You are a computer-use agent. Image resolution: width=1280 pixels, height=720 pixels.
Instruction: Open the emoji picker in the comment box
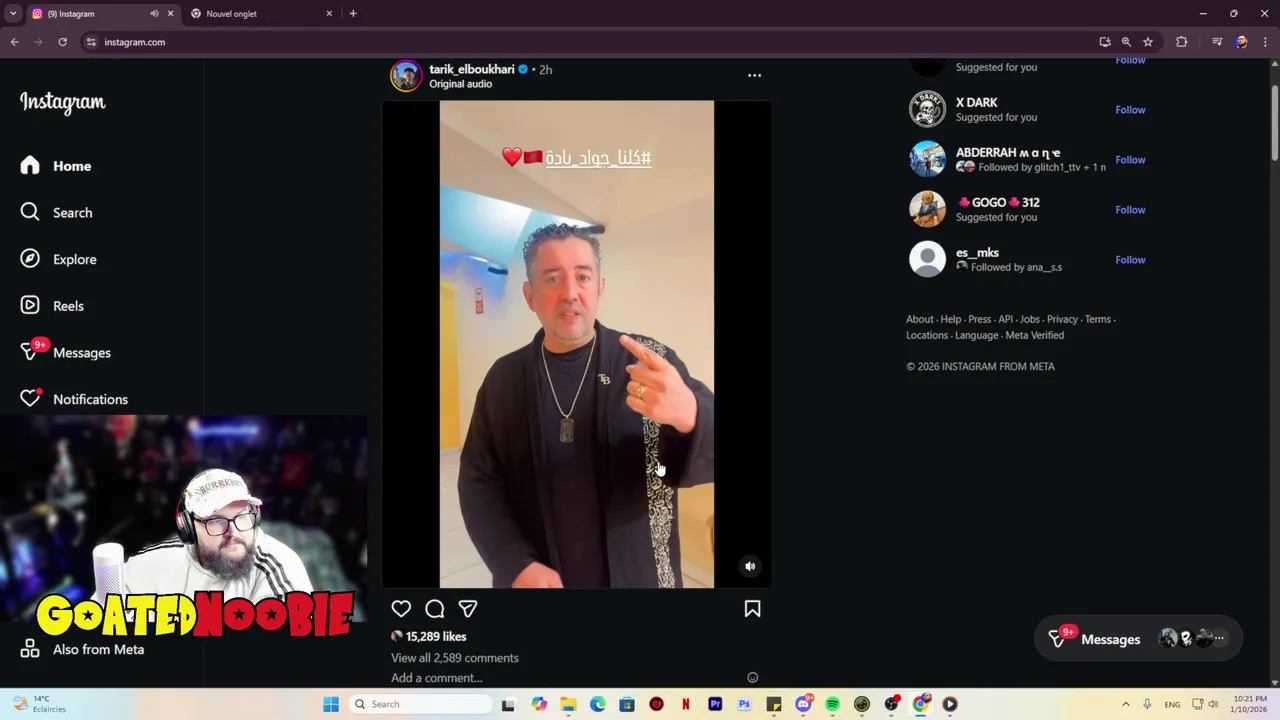(753, 678)
